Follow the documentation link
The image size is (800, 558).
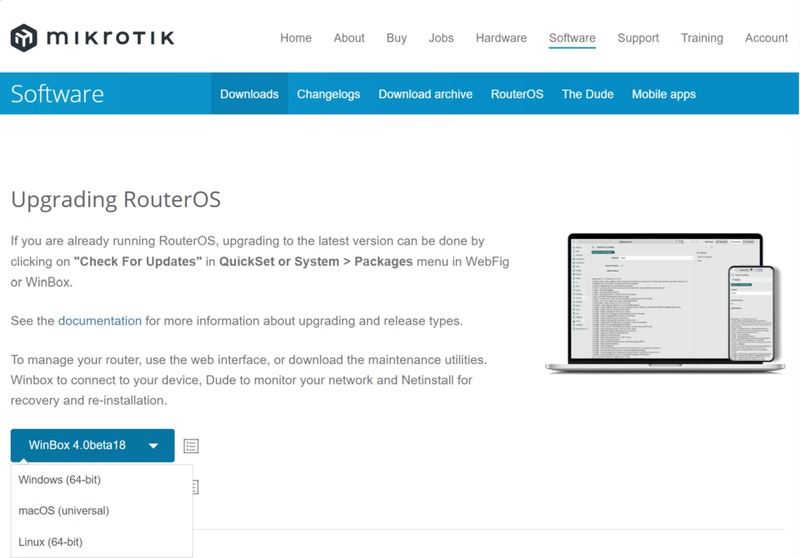[x=100, y=321]
